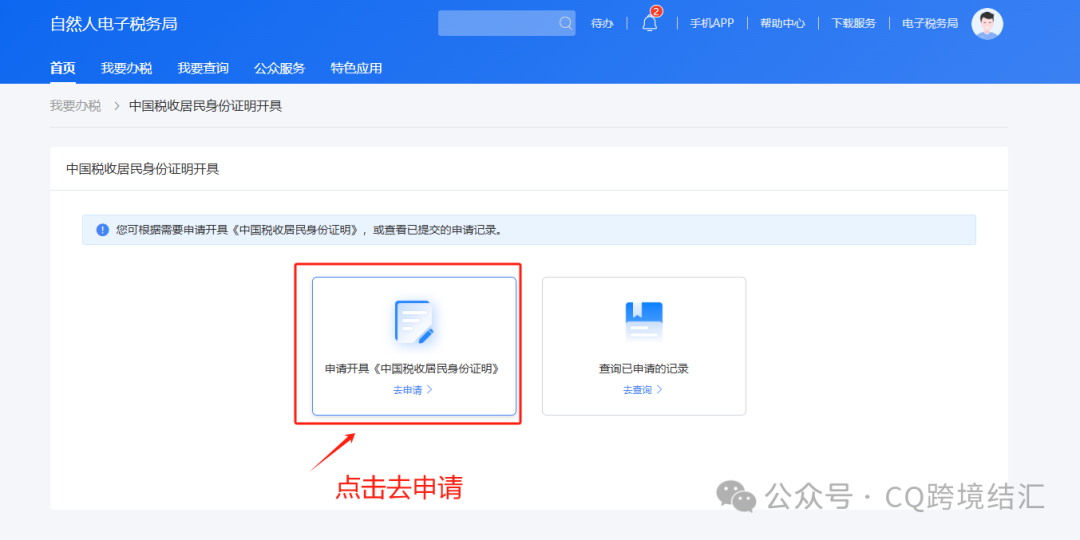Click the 去申请 link
Image resolution: width=1080 pixels, height=540 pixels.
coord(408,390)
